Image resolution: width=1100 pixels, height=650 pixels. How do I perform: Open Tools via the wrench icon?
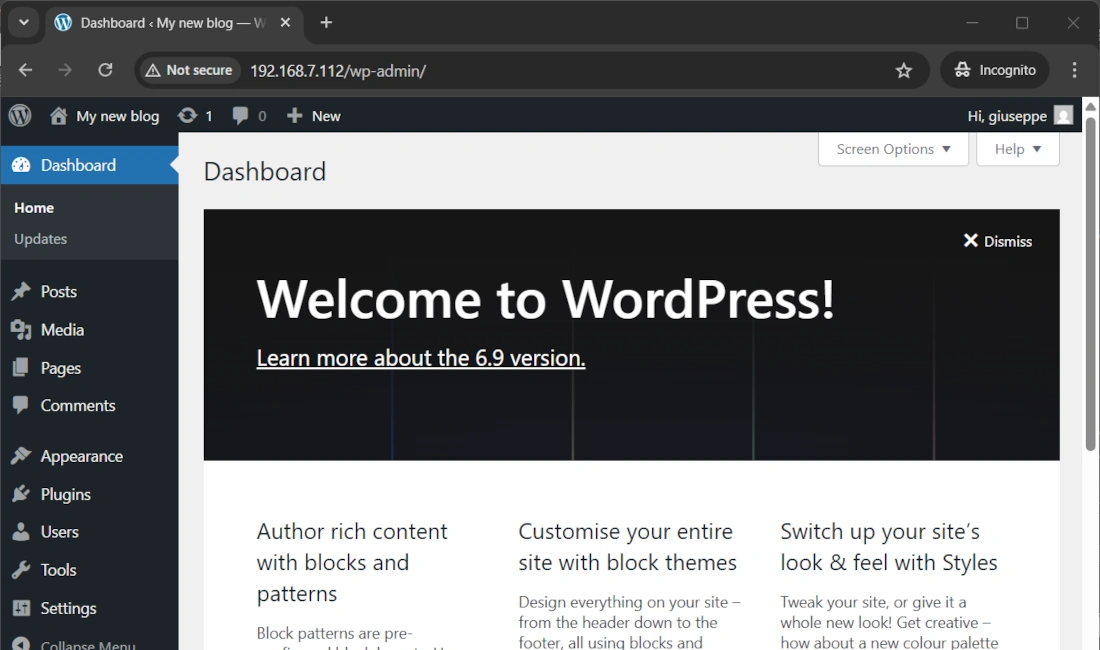click(22, 570)
